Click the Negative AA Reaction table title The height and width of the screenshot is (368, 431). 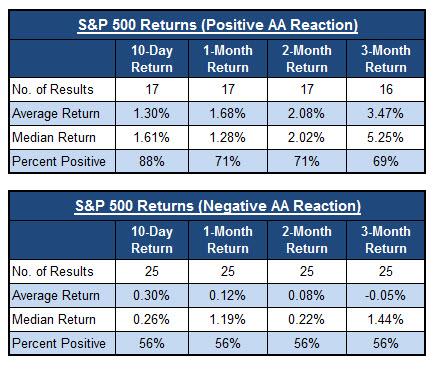218,206
